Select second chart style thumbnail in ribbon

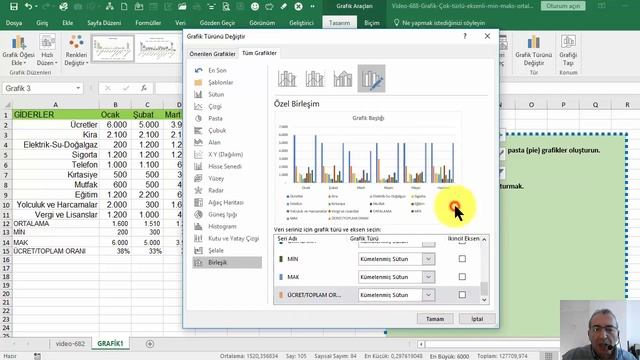point(157,49)
